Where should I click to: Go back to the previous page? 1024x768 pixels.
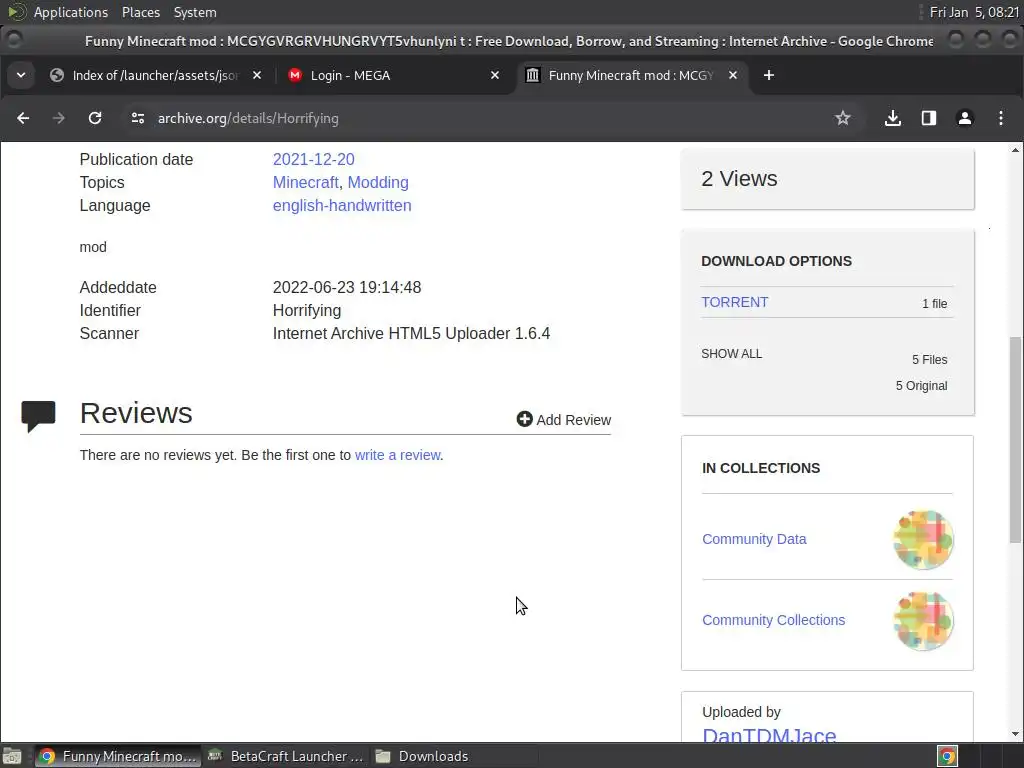tap(23, 118)
